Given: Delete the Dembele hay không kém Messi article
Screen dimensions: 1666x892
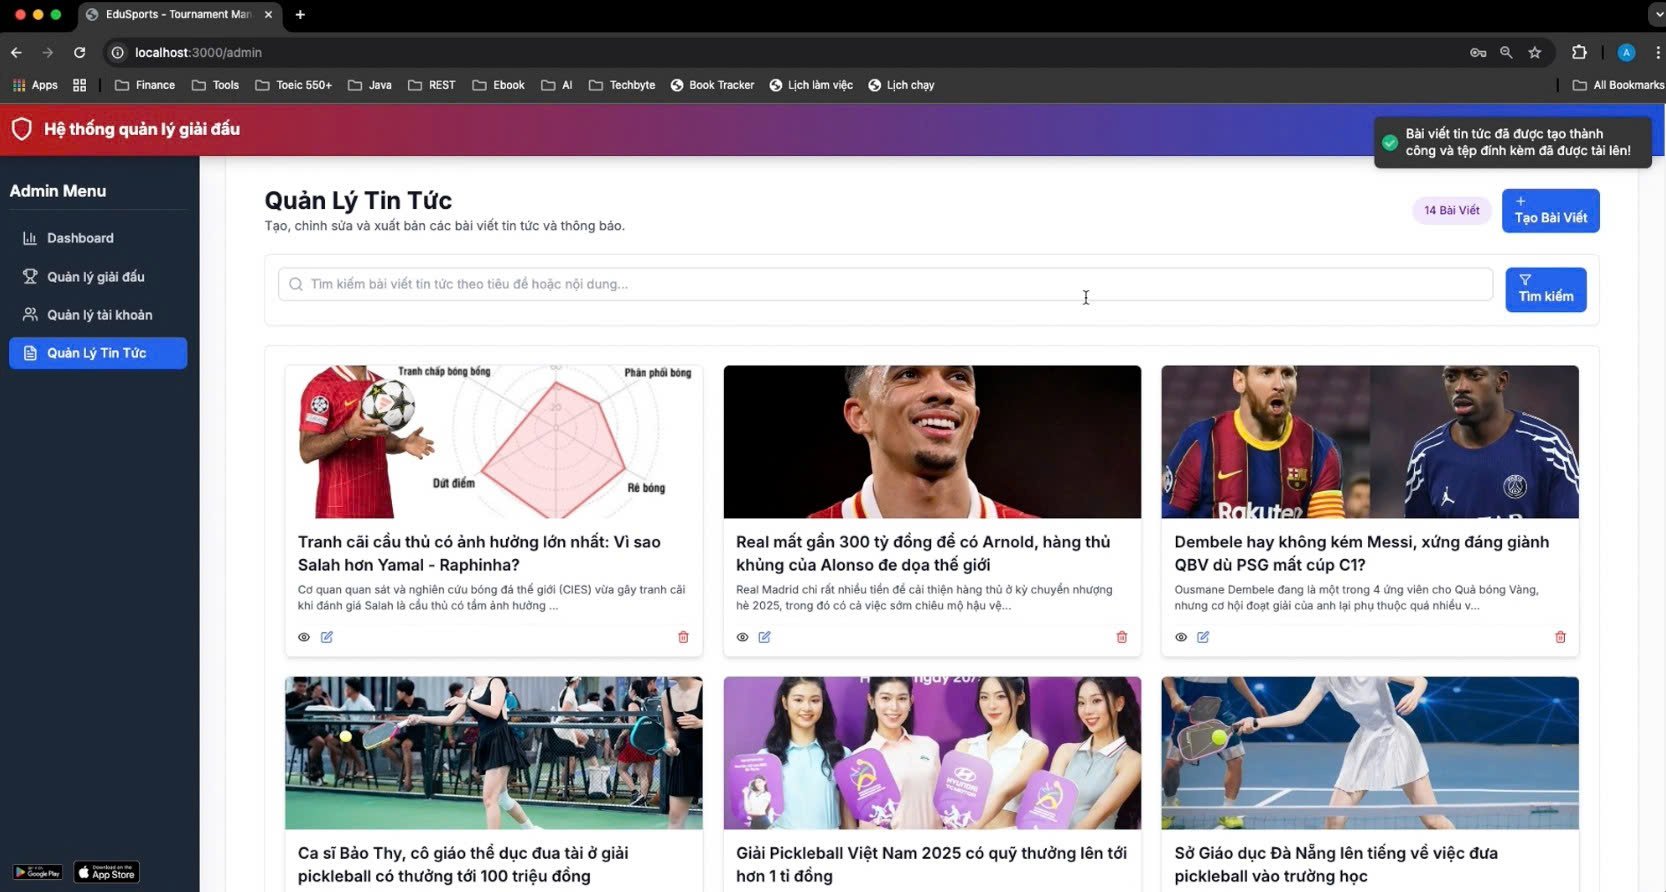Looking at the screenshot, I should (1560, 637).
